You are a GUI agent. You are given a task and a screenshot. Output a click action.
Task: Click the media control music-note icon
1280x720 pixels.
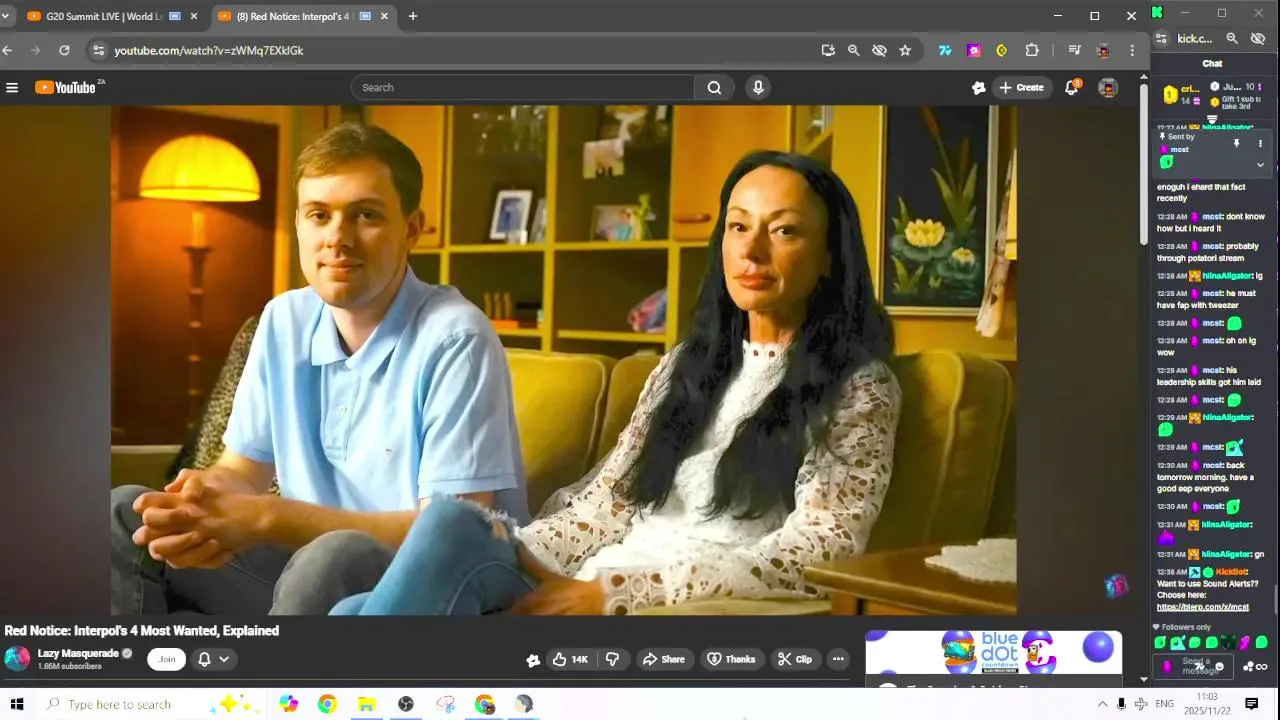click(x=1074, y=50)
